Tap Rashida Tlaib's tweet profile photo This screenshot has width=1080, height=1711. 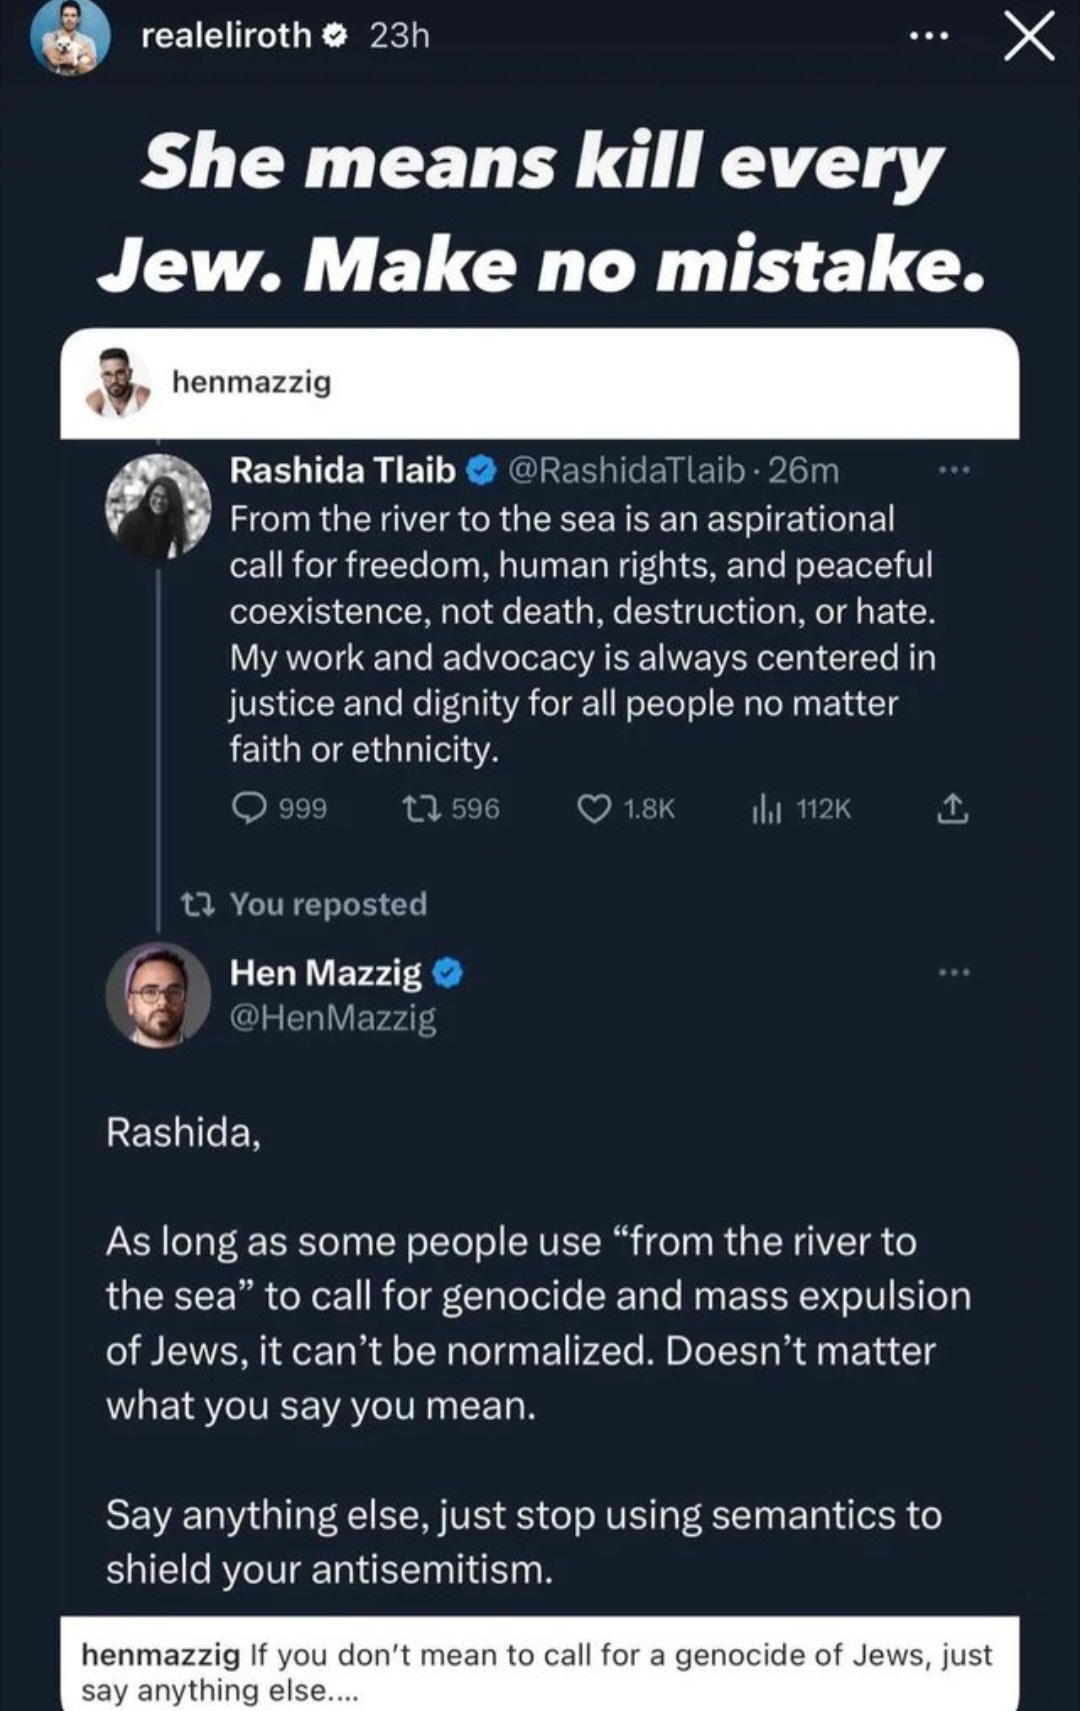tap(159, 506)
